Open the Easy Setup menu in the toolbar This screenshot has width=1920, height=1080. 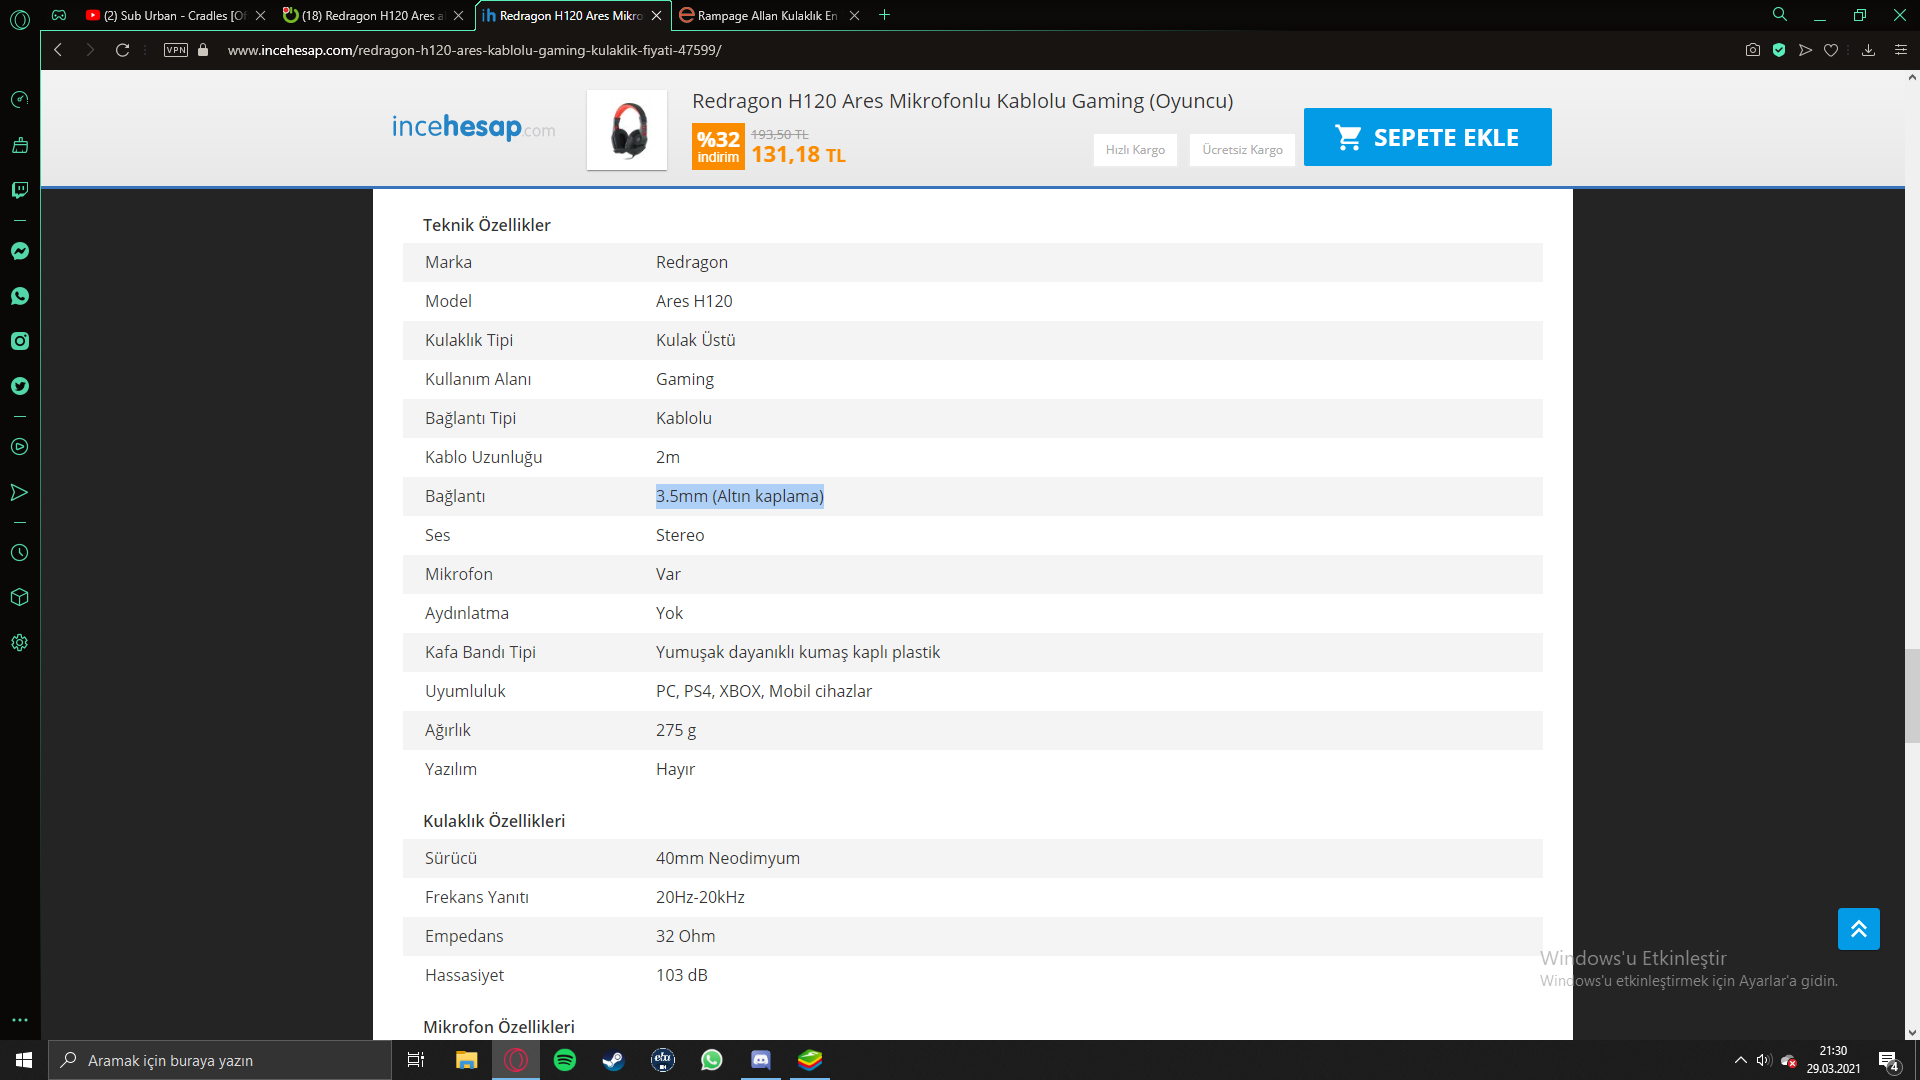(1901, 50)
